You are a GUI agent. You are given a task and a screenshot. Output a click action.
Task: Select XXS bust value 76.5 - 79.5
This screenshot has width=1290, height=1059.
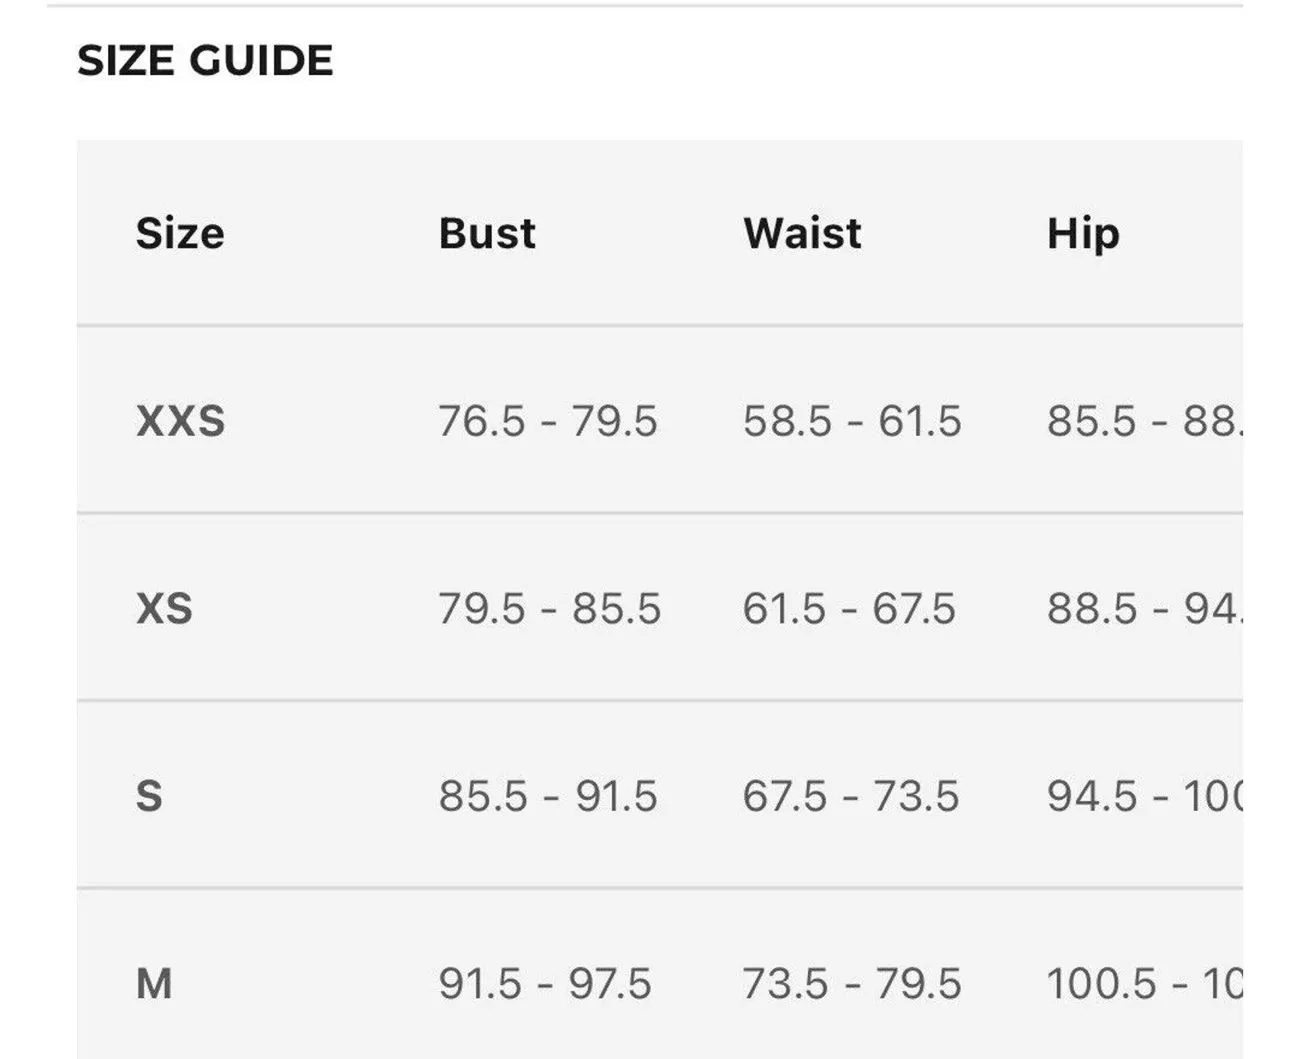548,421
